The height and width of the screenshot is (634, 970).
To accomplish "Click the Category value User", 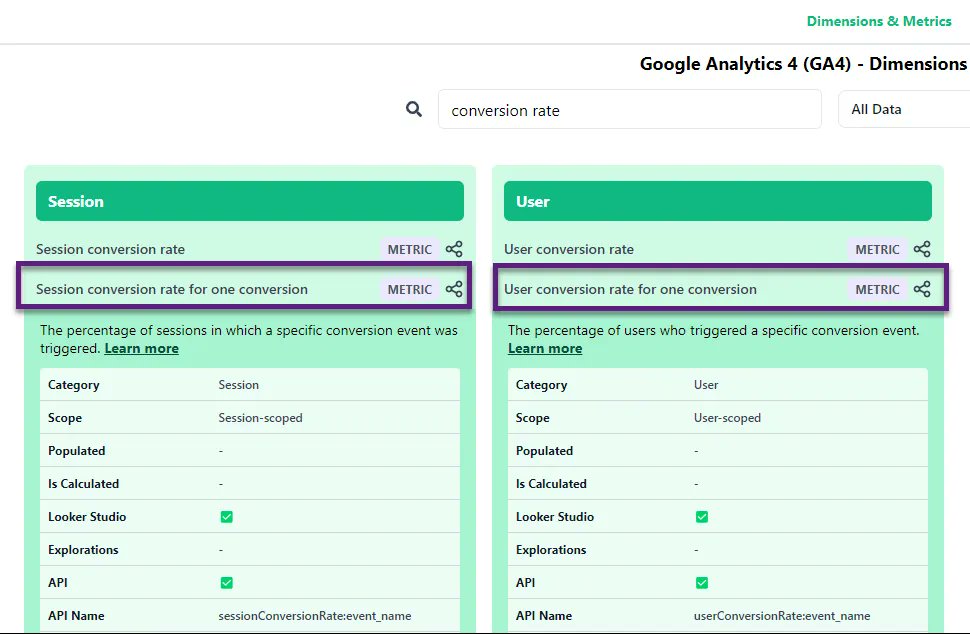I will coord(706,385).
